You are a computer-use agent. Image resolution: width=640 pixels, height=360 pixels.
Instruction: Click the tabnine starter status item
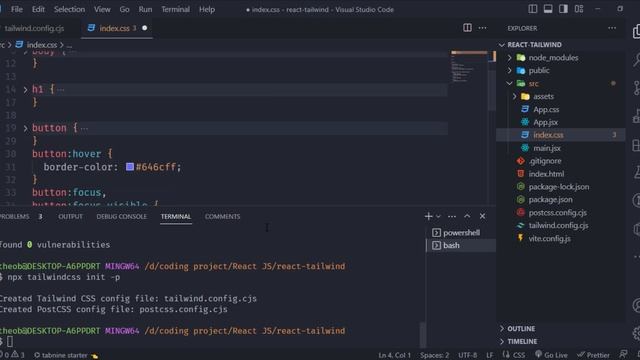pyautogui.click(x=66, y=355)
